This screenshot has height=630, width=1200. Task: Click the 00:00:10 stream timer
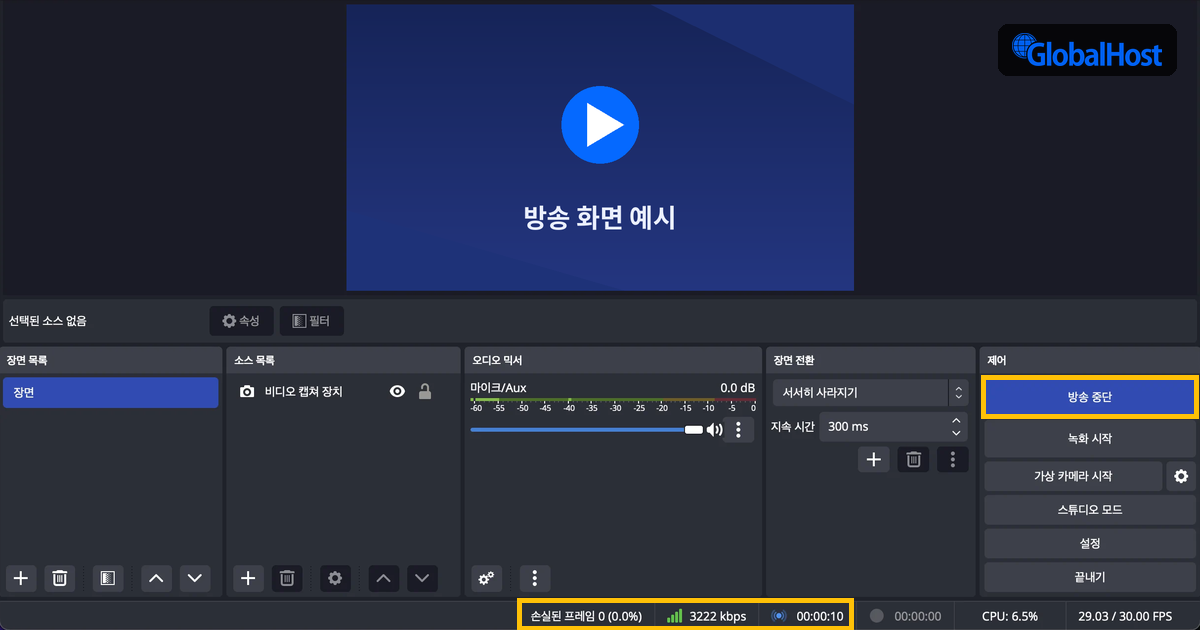tap(820, 616)
